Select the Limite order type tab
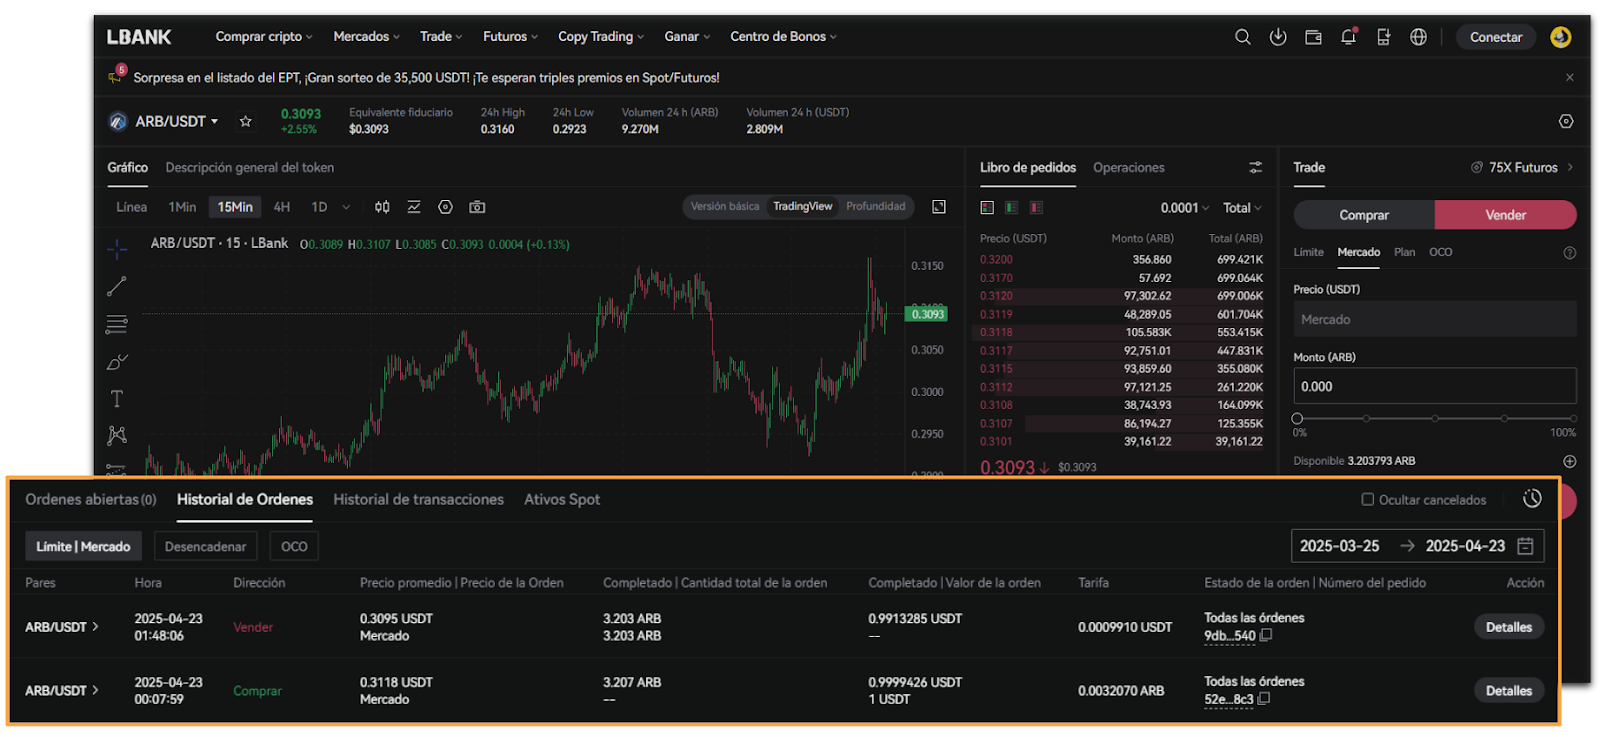Image resolution: width=1600 pixels, height=737 pixels. (1308, 253)
